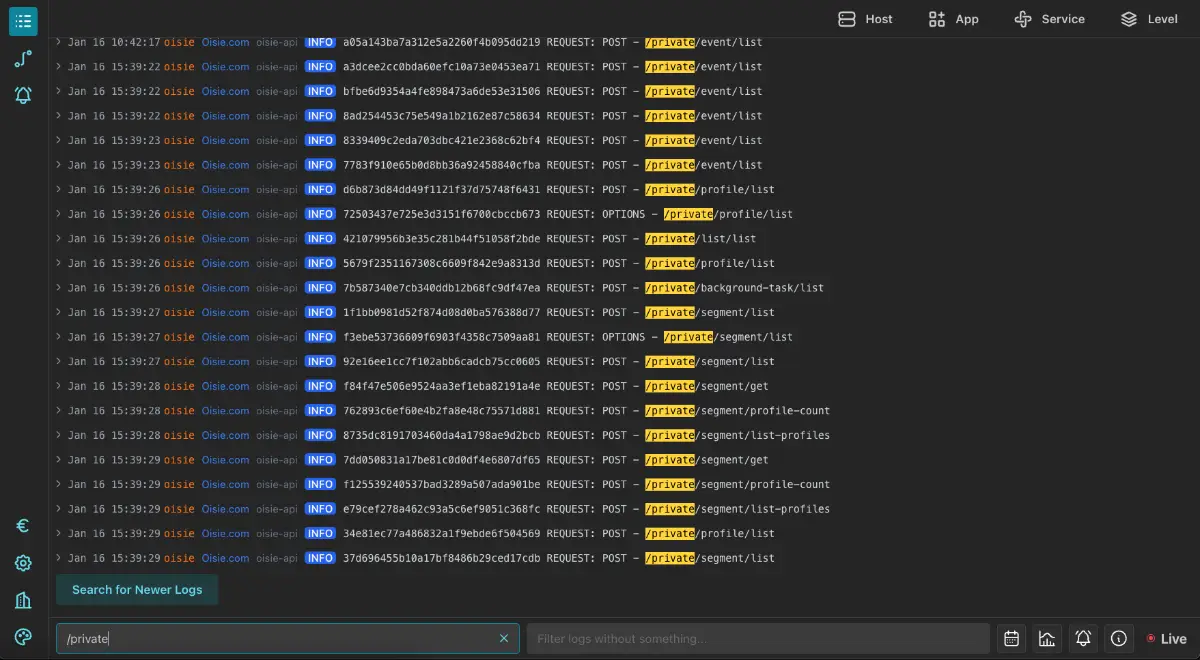Open the organization building icon
This screenshot has width=1200, height=660.
(x=23, y=600)
